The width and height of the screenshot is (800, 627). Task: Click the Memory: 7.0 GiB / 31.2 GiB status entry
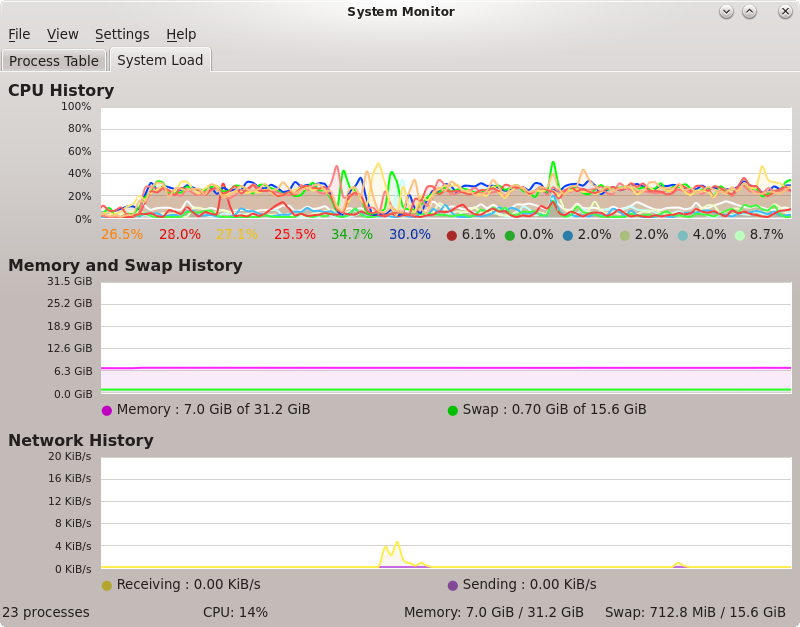click(494, 612)
